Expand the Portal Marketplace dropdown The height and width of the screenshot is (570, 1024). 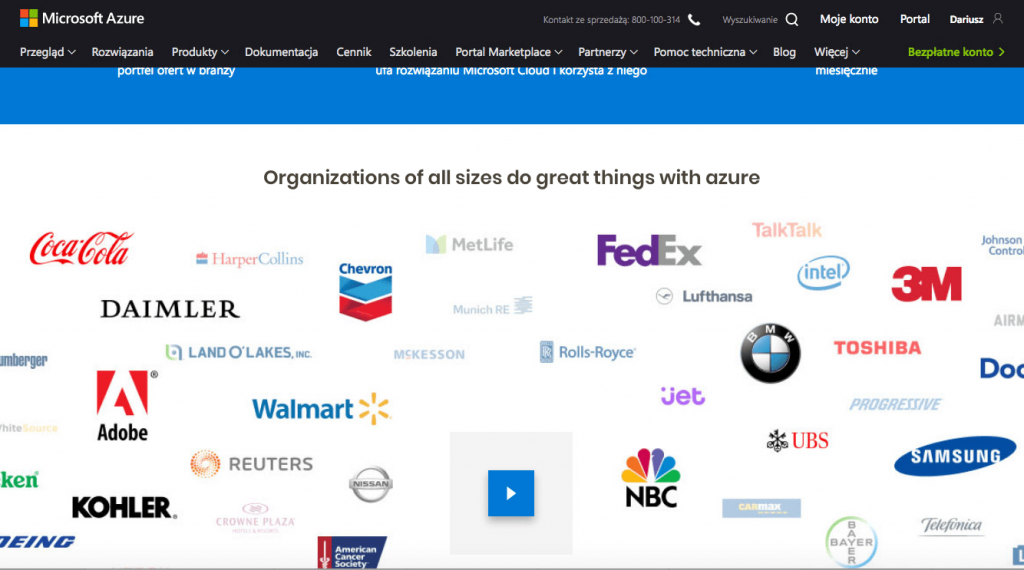[508, 52]
